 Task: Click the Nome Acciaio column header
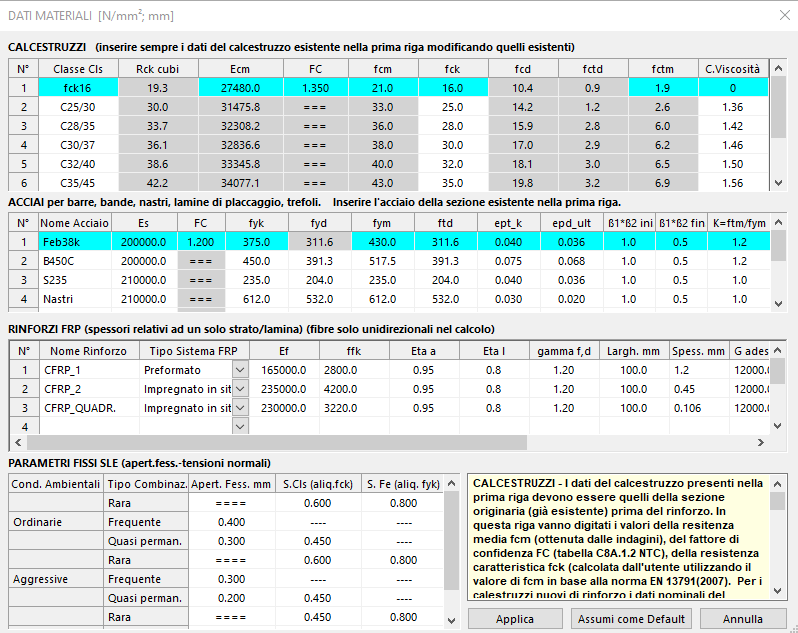click(74, 223)
